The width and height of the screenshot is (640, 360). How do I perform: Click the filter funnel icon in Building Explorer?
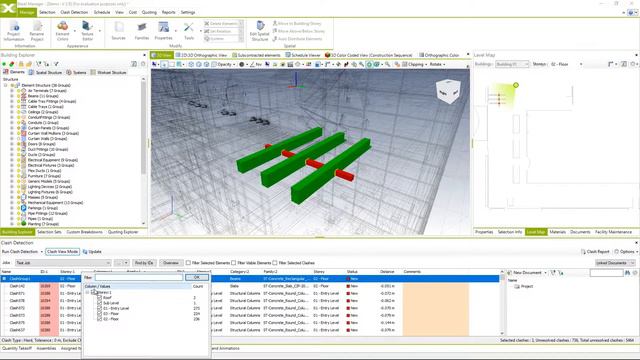click(x=56, y=64)
